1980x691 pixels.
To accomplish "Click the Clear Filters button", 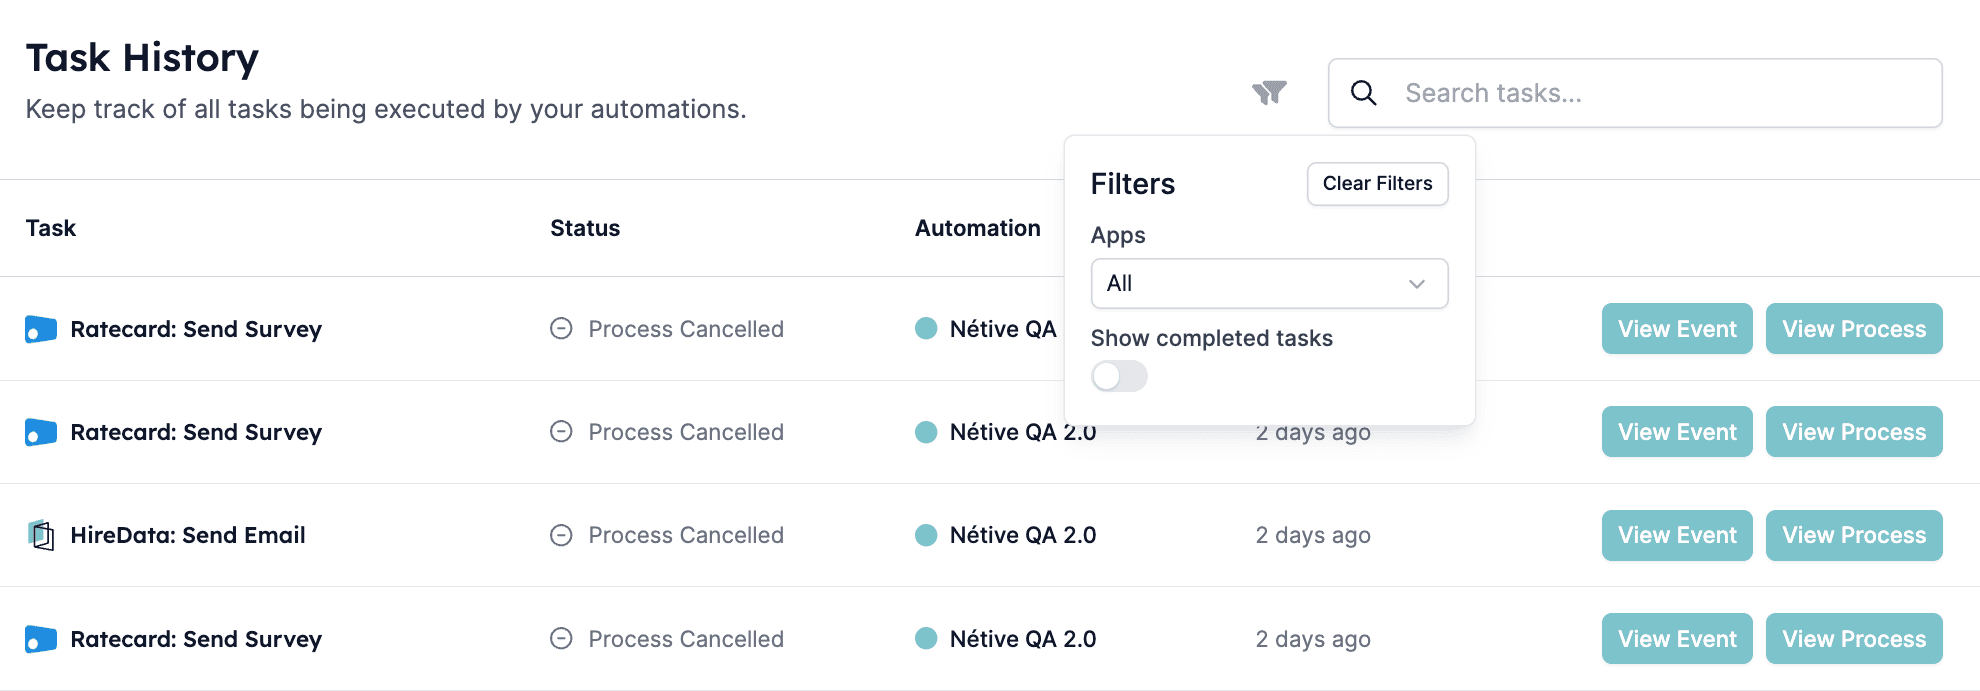I will (1377, 184).
